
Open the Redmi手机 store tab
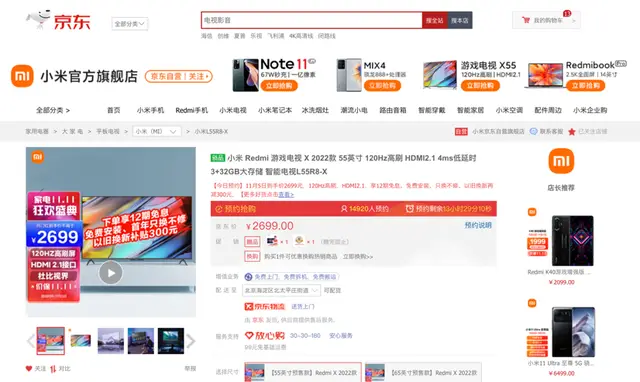click(191, 110)
